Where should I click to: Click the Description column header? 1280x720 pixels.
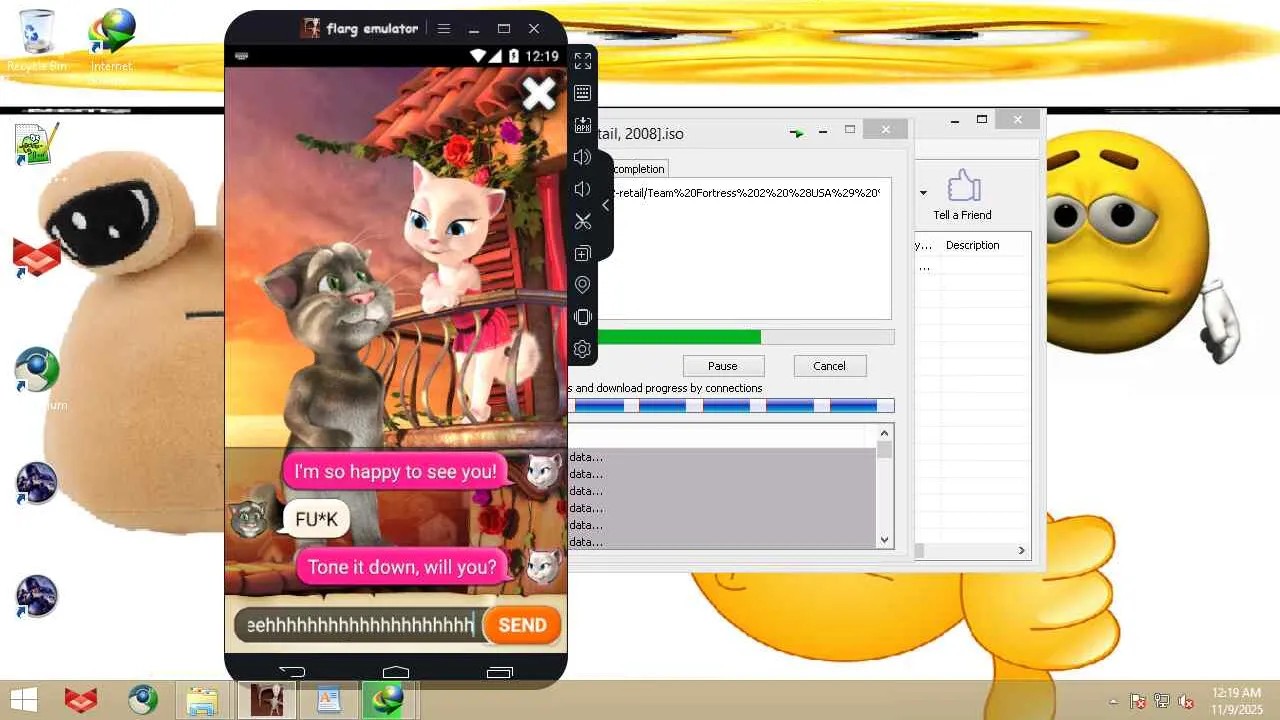pos(972,245)
